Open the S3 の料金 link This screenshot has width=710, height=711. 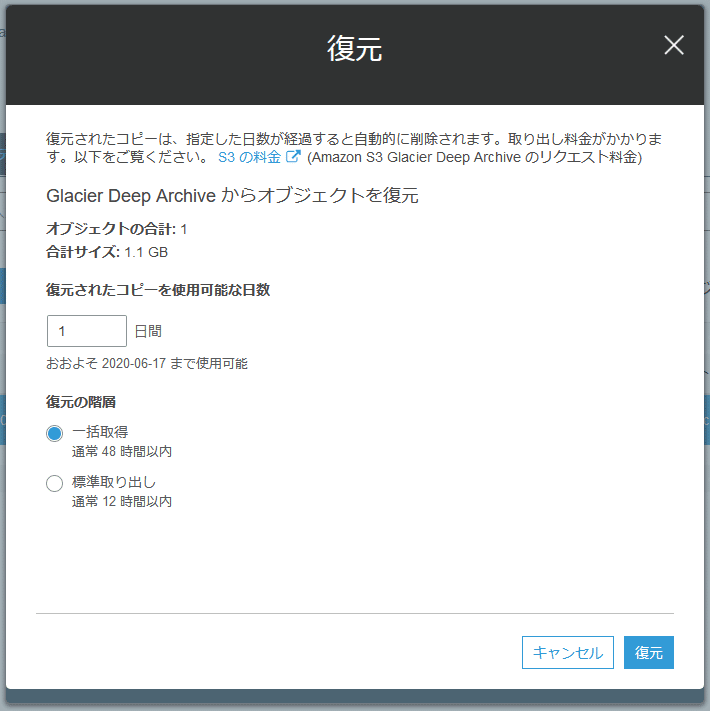tap(249, 157)
